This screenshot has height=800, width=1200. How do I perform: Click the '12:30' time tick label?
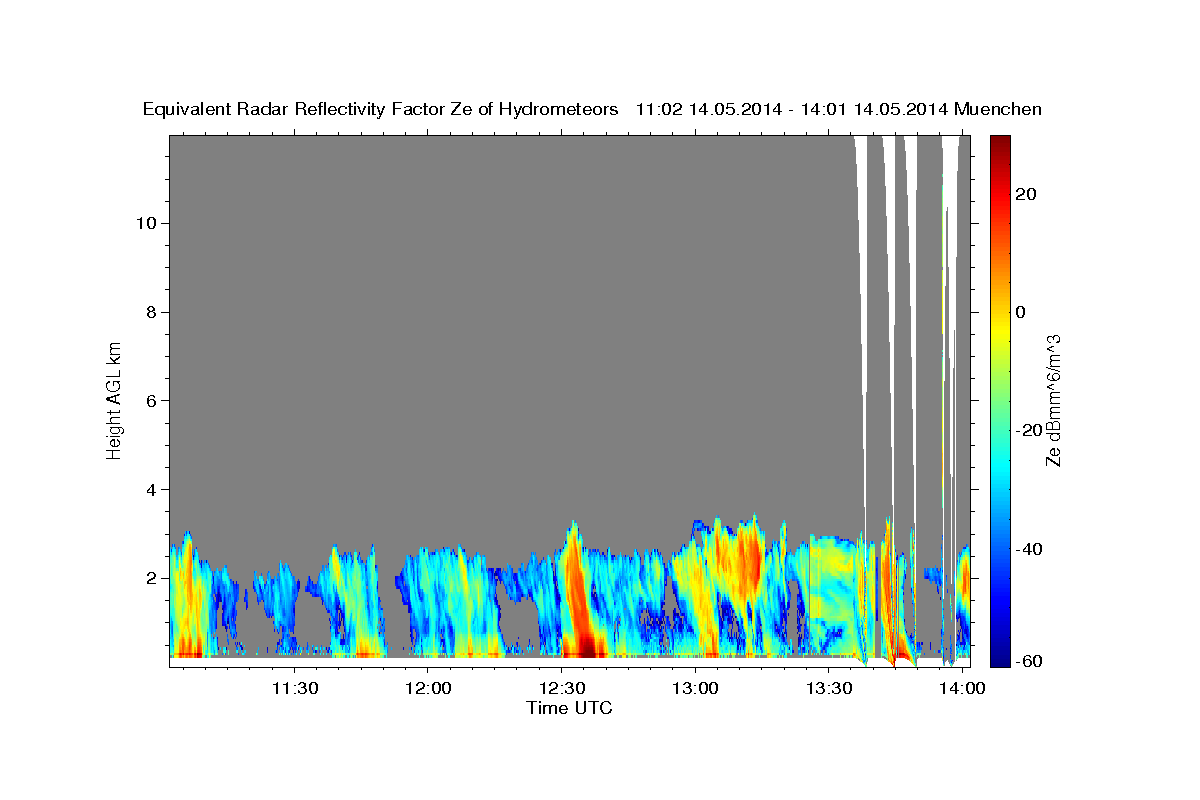click(562, 688)
